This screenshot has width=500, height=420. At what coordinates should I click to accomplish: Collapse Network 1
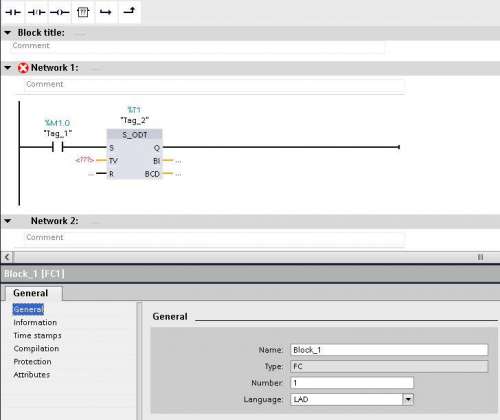(8, 68)
